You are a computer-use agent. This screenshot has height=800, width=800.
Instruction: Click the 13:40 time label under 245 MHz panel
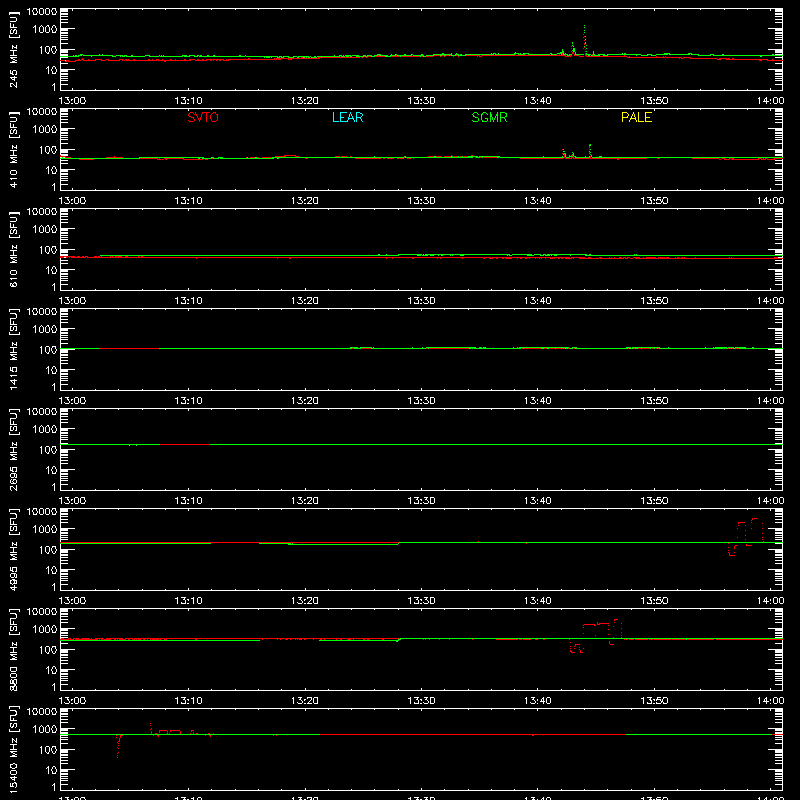click(x=537, y=101)
